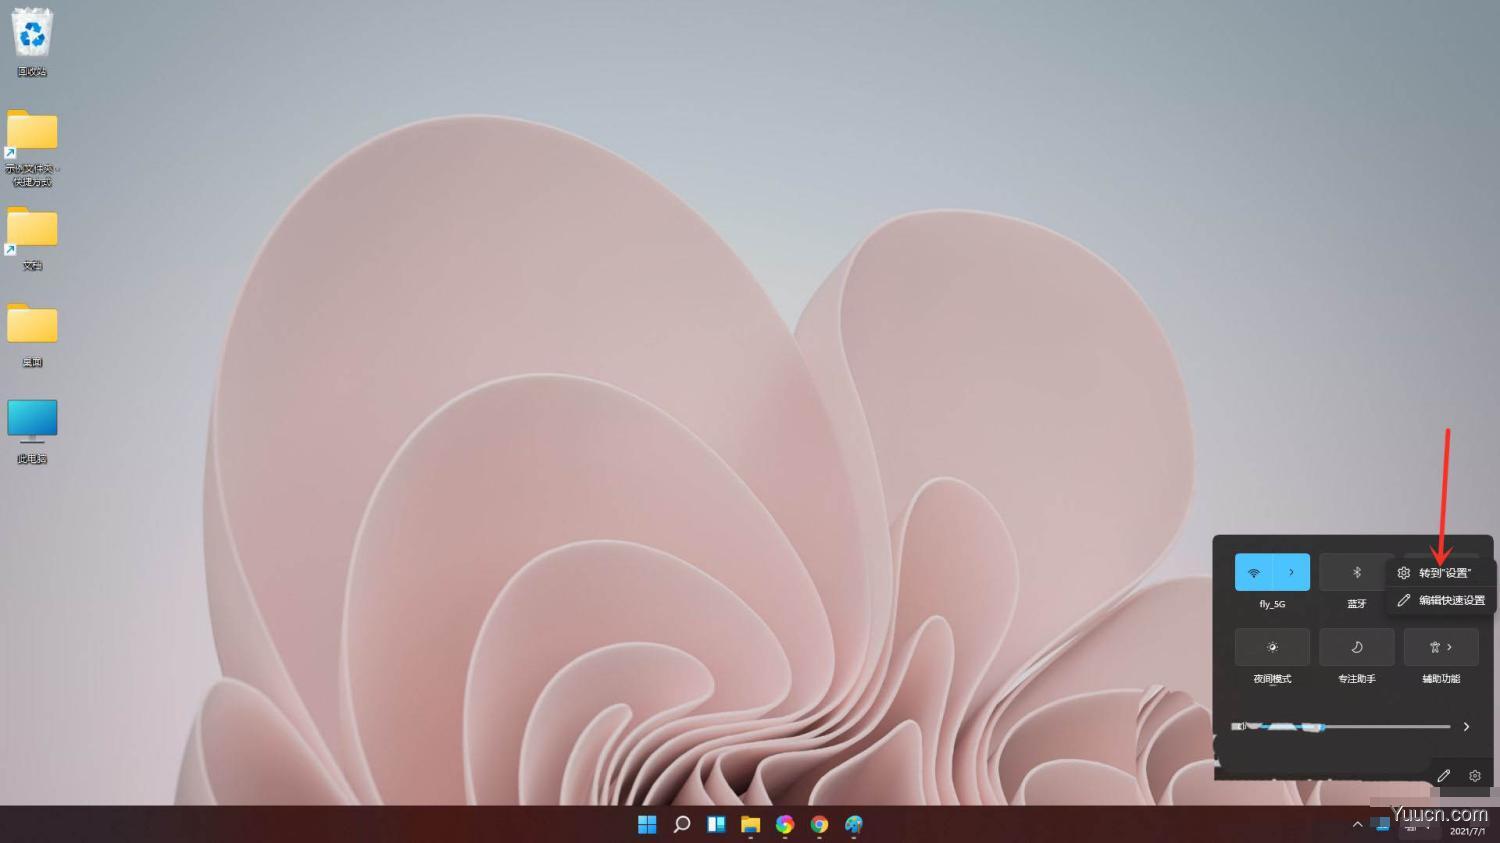Click the 辅助功能 accessibility tile
Viewport: 1500px width, 843px height.
tap(1441, 647)
